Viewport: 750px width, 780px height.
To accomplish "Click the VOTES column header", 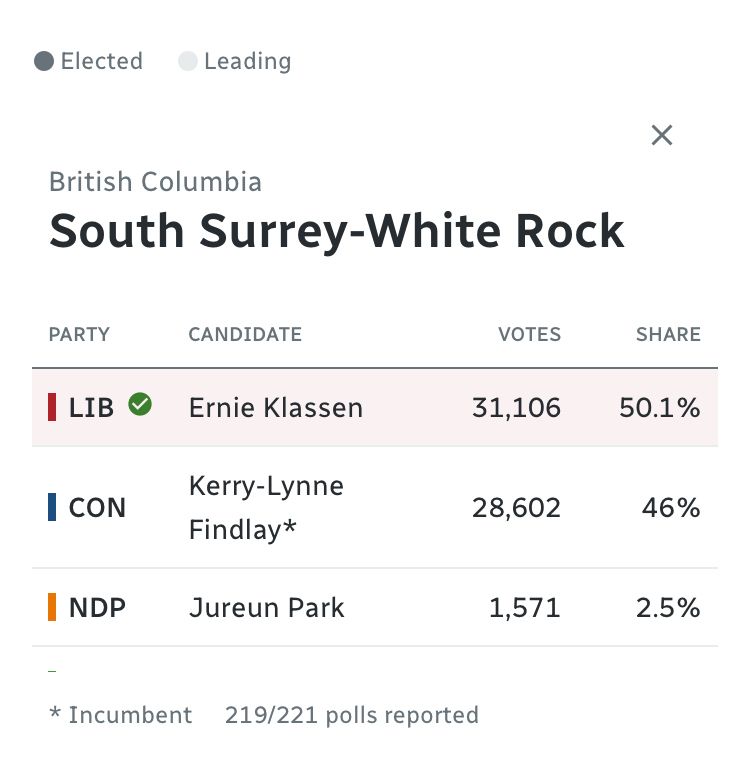I will [x=529, y=335].
